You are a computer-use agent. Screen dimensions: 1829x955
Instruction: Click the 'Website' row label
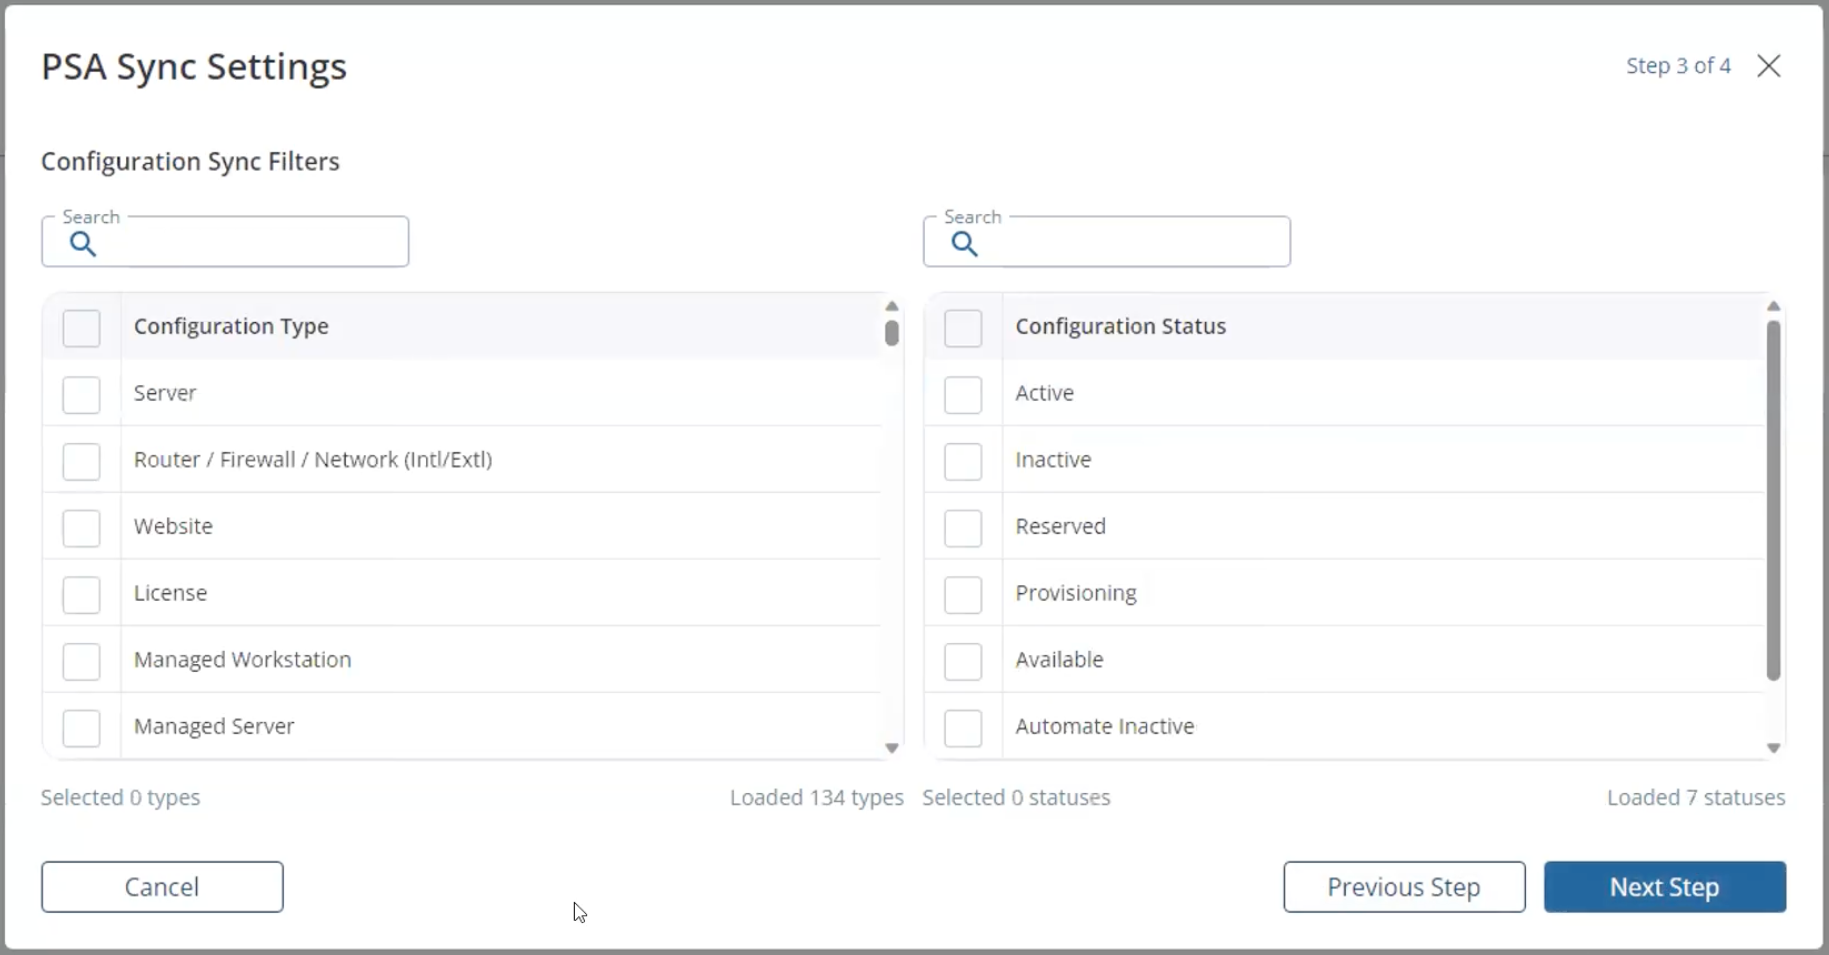173,526
